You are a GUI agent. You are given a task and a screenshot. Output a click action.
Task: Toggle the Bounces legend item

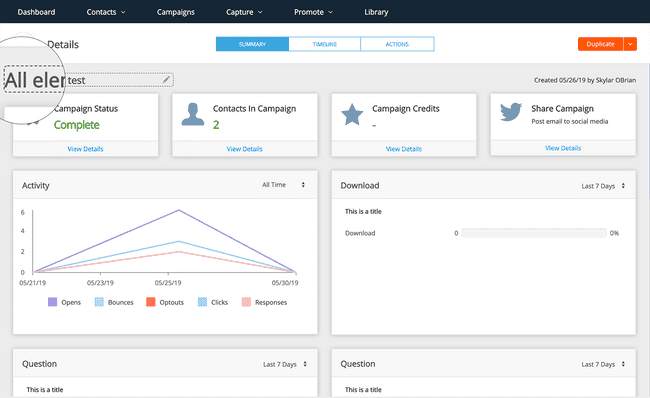pyautogui.click(x=114, y=302)
